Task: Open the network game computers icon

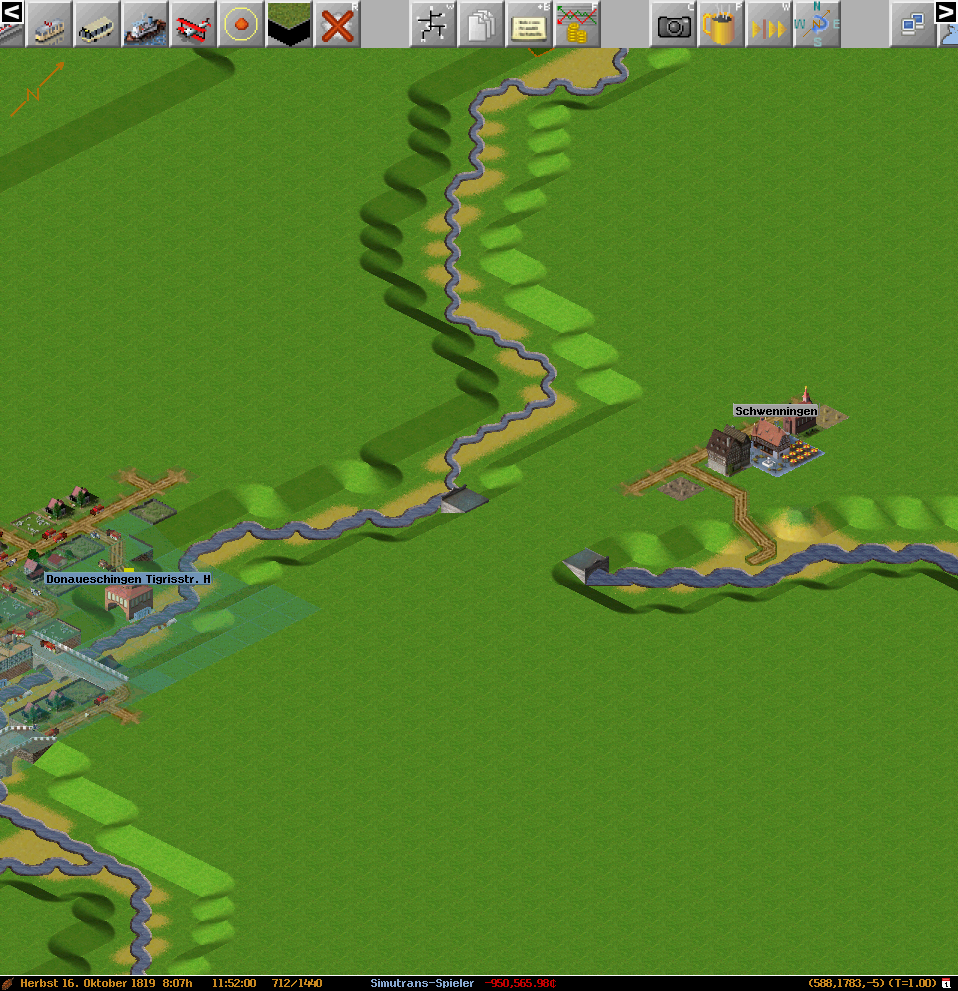Action: (913, 25)
